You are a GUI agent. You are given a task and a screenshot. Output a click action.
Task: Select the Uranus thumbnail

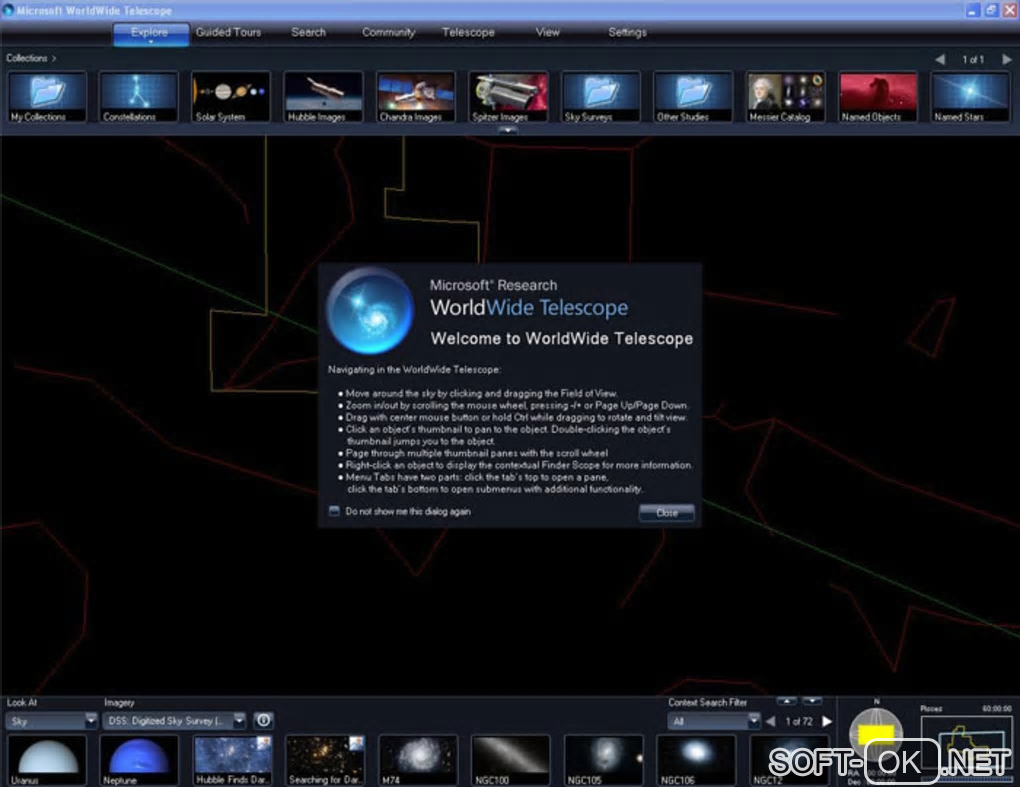click(47, 760)
